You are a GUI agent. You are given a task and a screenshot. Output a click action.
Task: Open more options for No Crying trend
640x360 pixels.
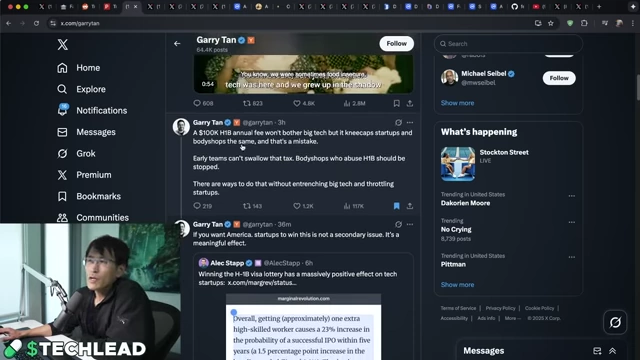pos(571,222)
